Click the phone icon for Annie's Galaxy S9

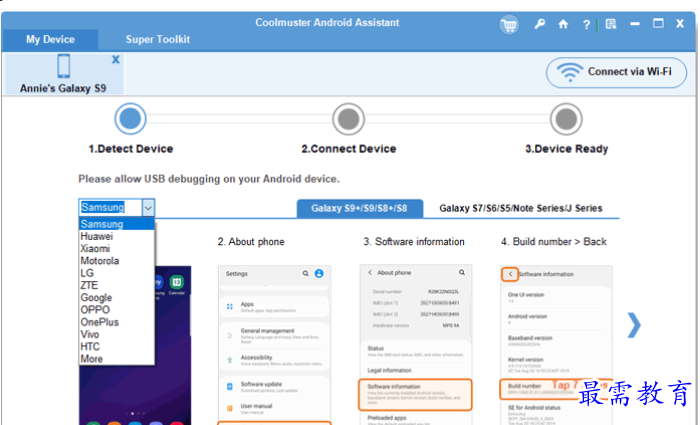(64, 66)
